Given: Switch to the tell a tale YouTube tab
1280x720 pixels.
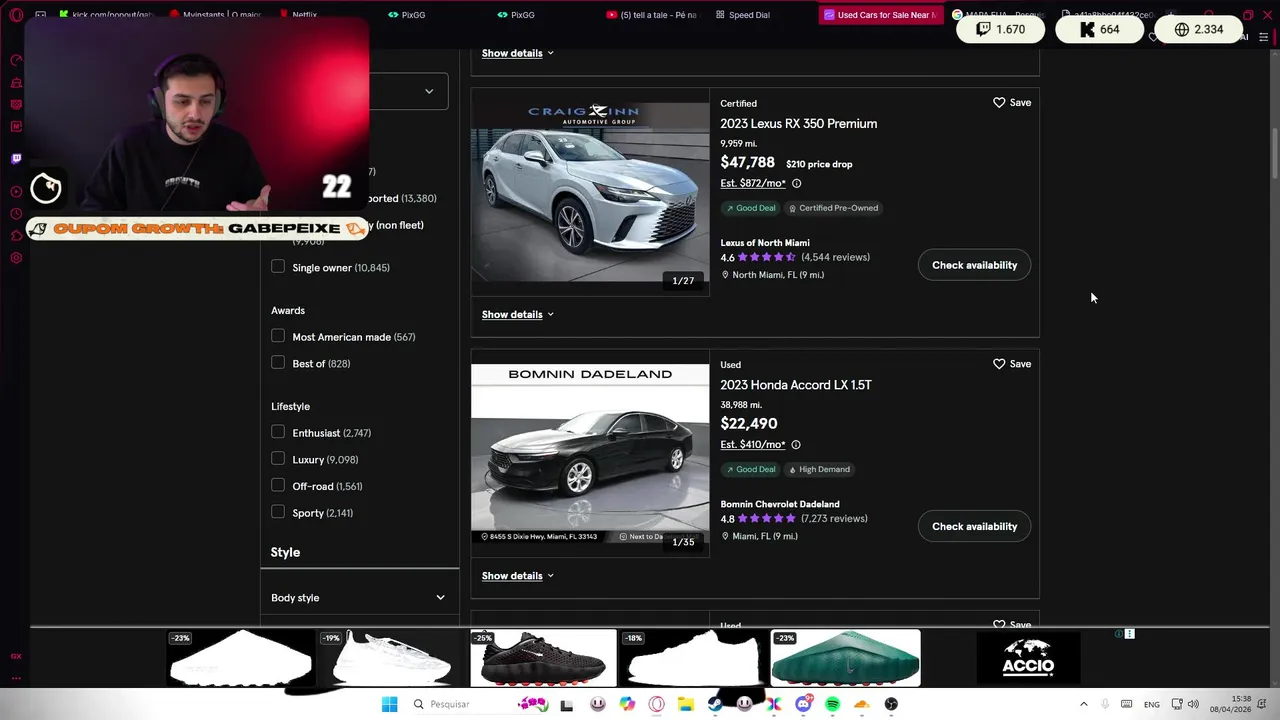Looking at the screenshot, I should [651, 15].
